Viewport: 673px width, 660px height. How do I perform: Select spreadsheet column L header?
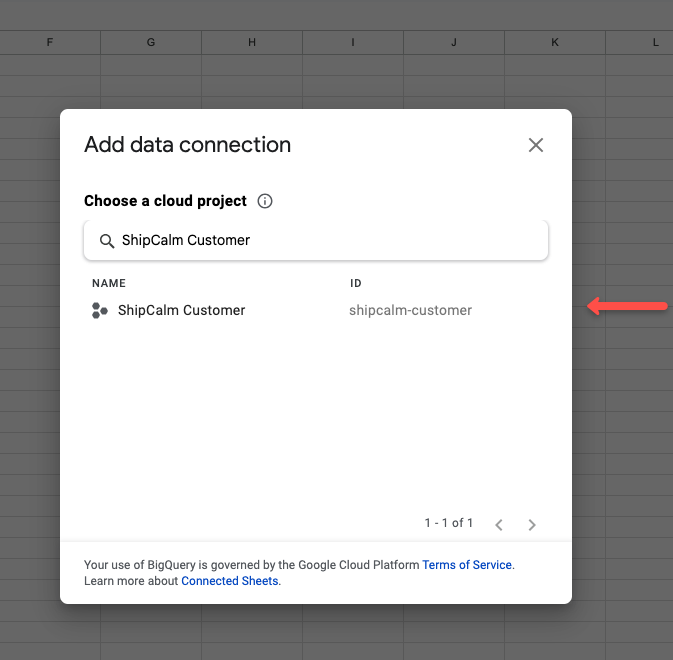pos(640,42)
